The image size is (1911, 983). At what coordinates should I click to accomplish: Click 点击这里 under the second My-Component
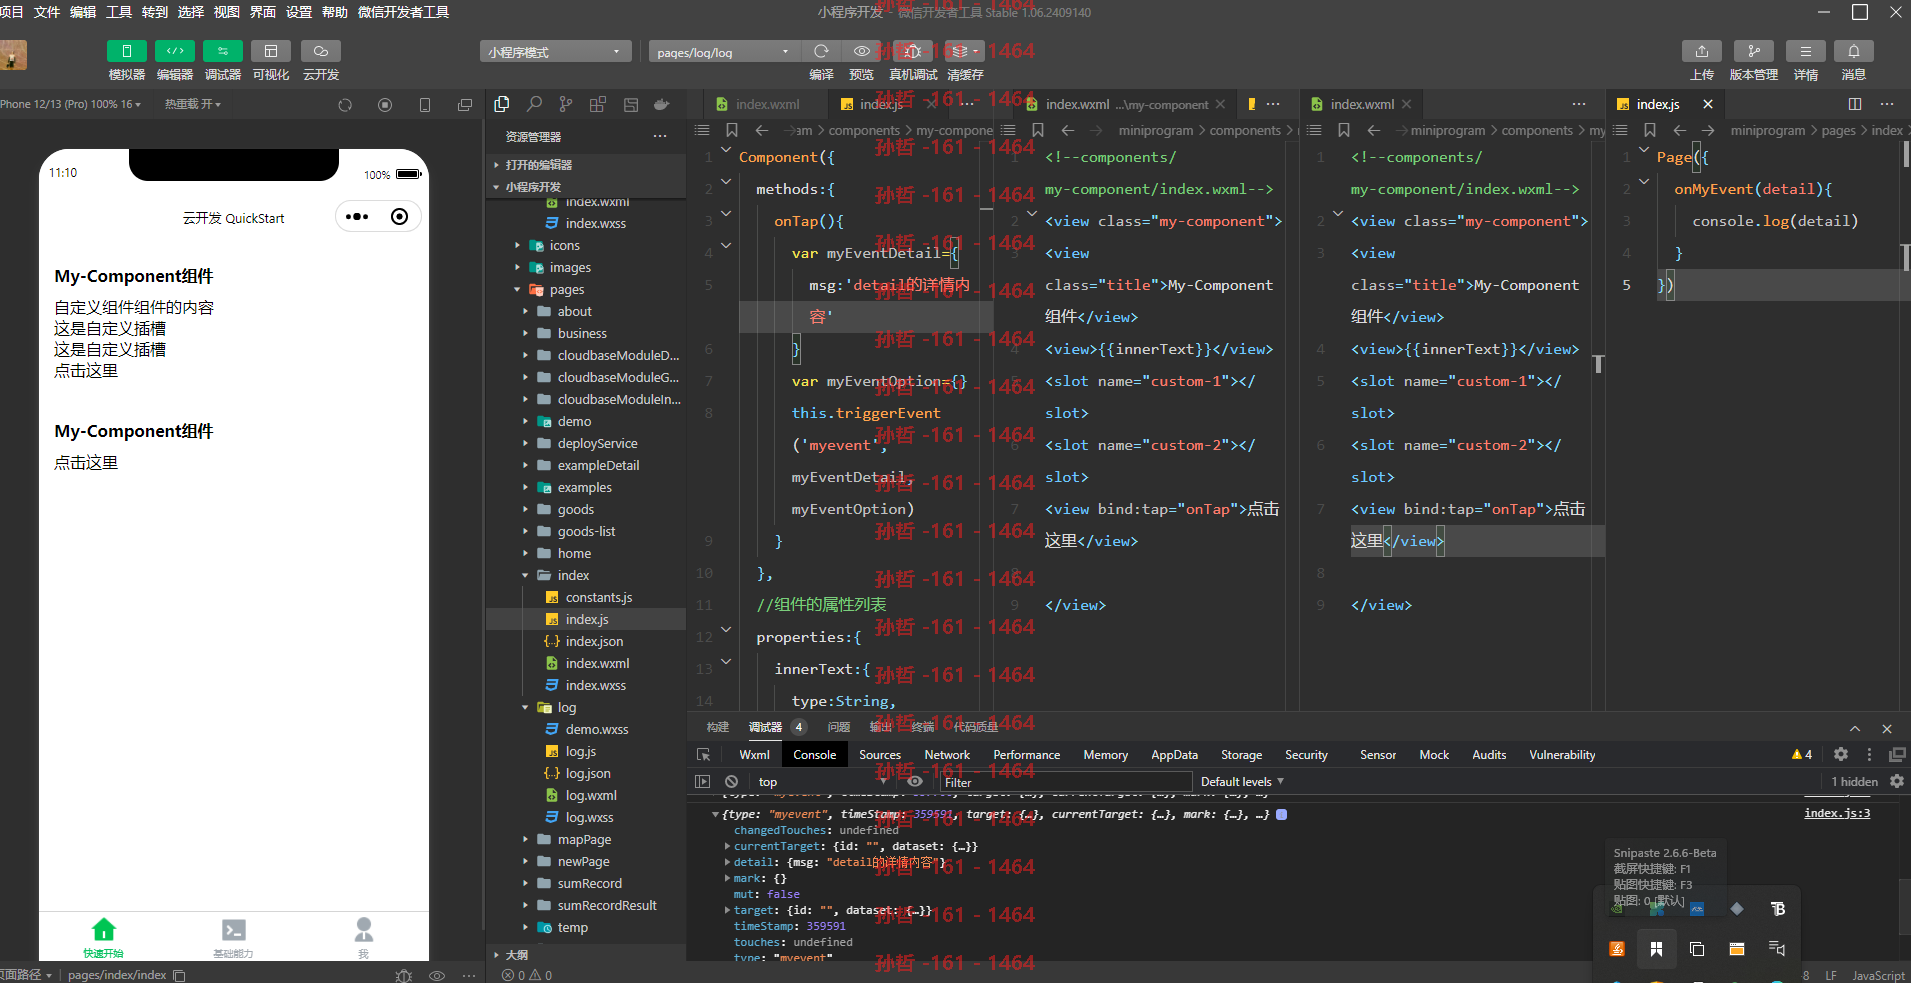point(86,463)
